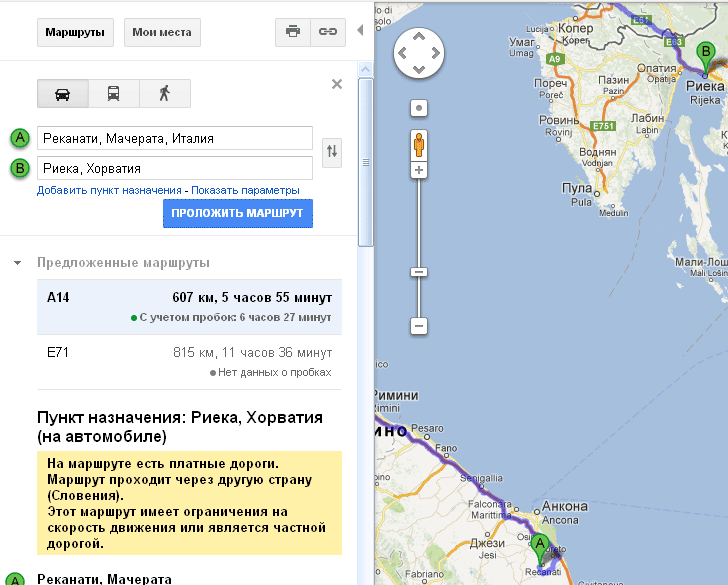This screenshot has height=585, width=728.
Task: Swap start and end points
Action: (332, 151)
